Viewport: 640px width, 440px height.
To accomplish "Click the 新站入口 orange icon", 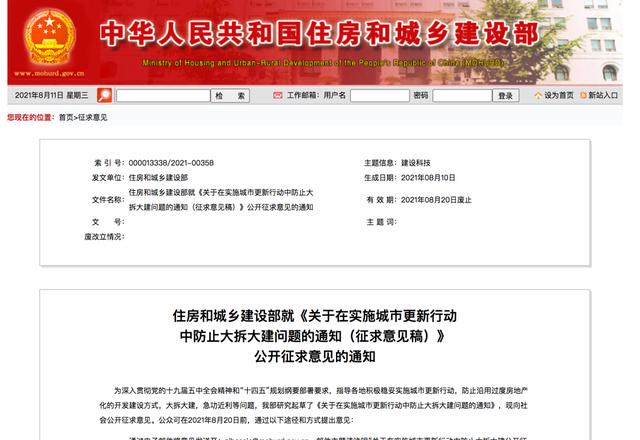I will coord(583,96).
